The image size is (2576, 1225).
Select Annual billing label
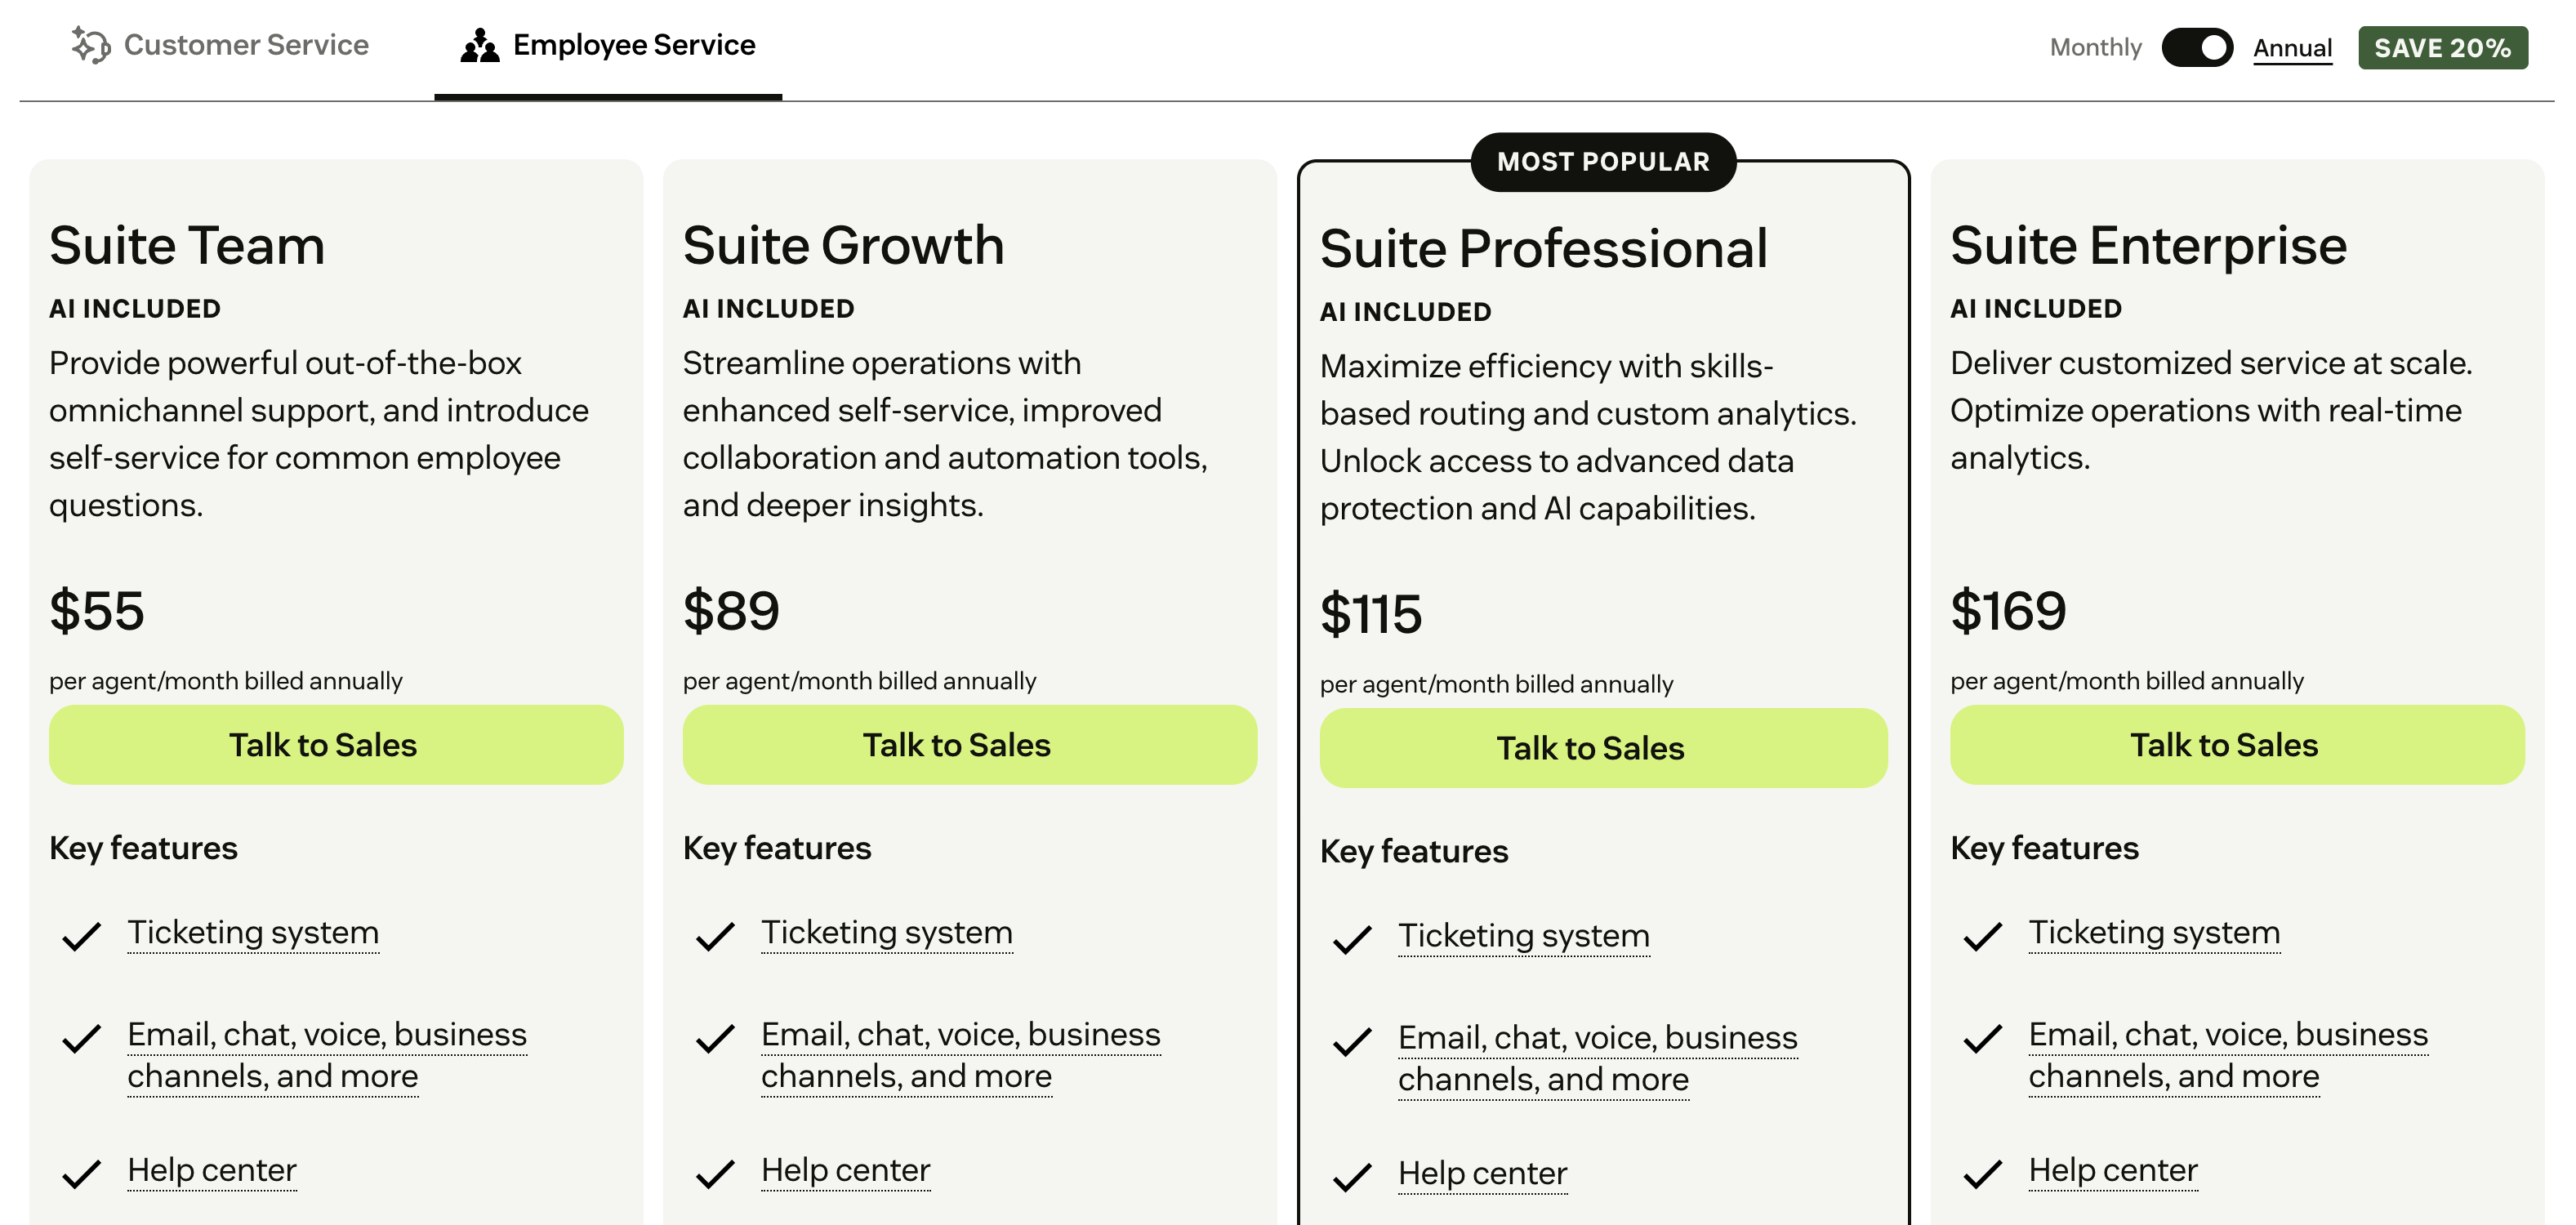[x=2292, y=47]
